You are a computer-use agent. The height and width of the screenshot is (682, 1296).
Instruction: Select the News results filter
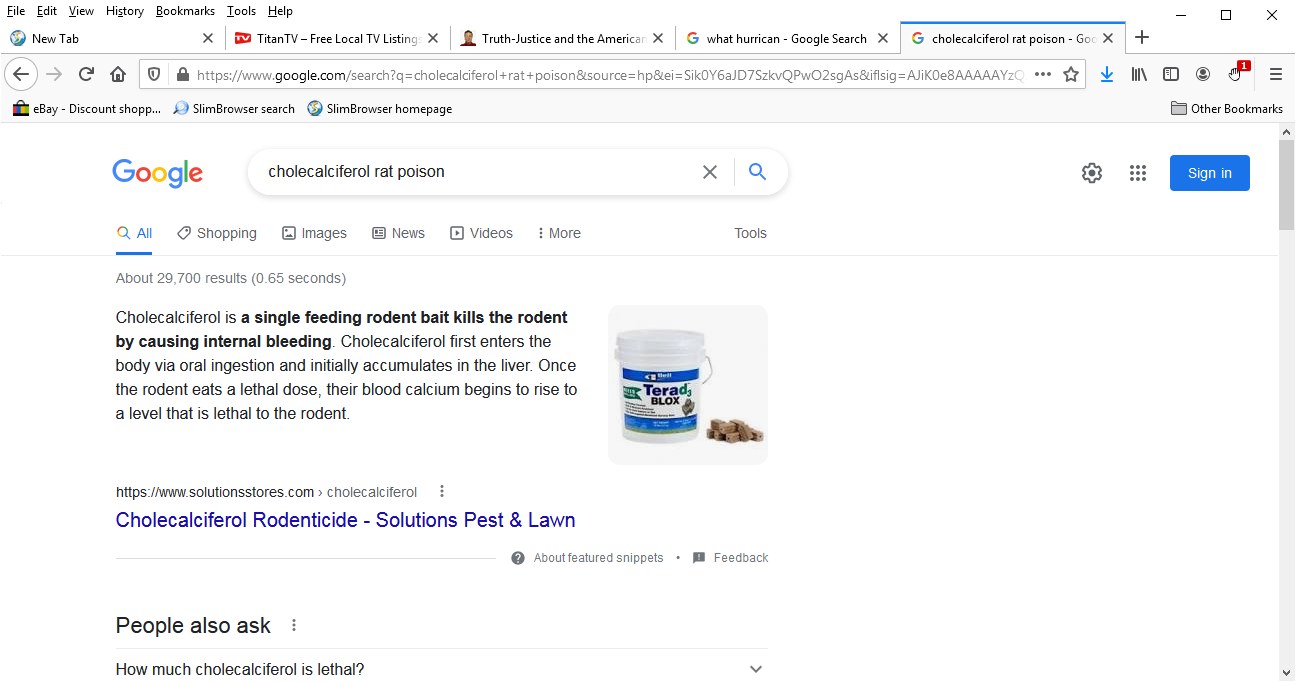(x=398, y=233)
